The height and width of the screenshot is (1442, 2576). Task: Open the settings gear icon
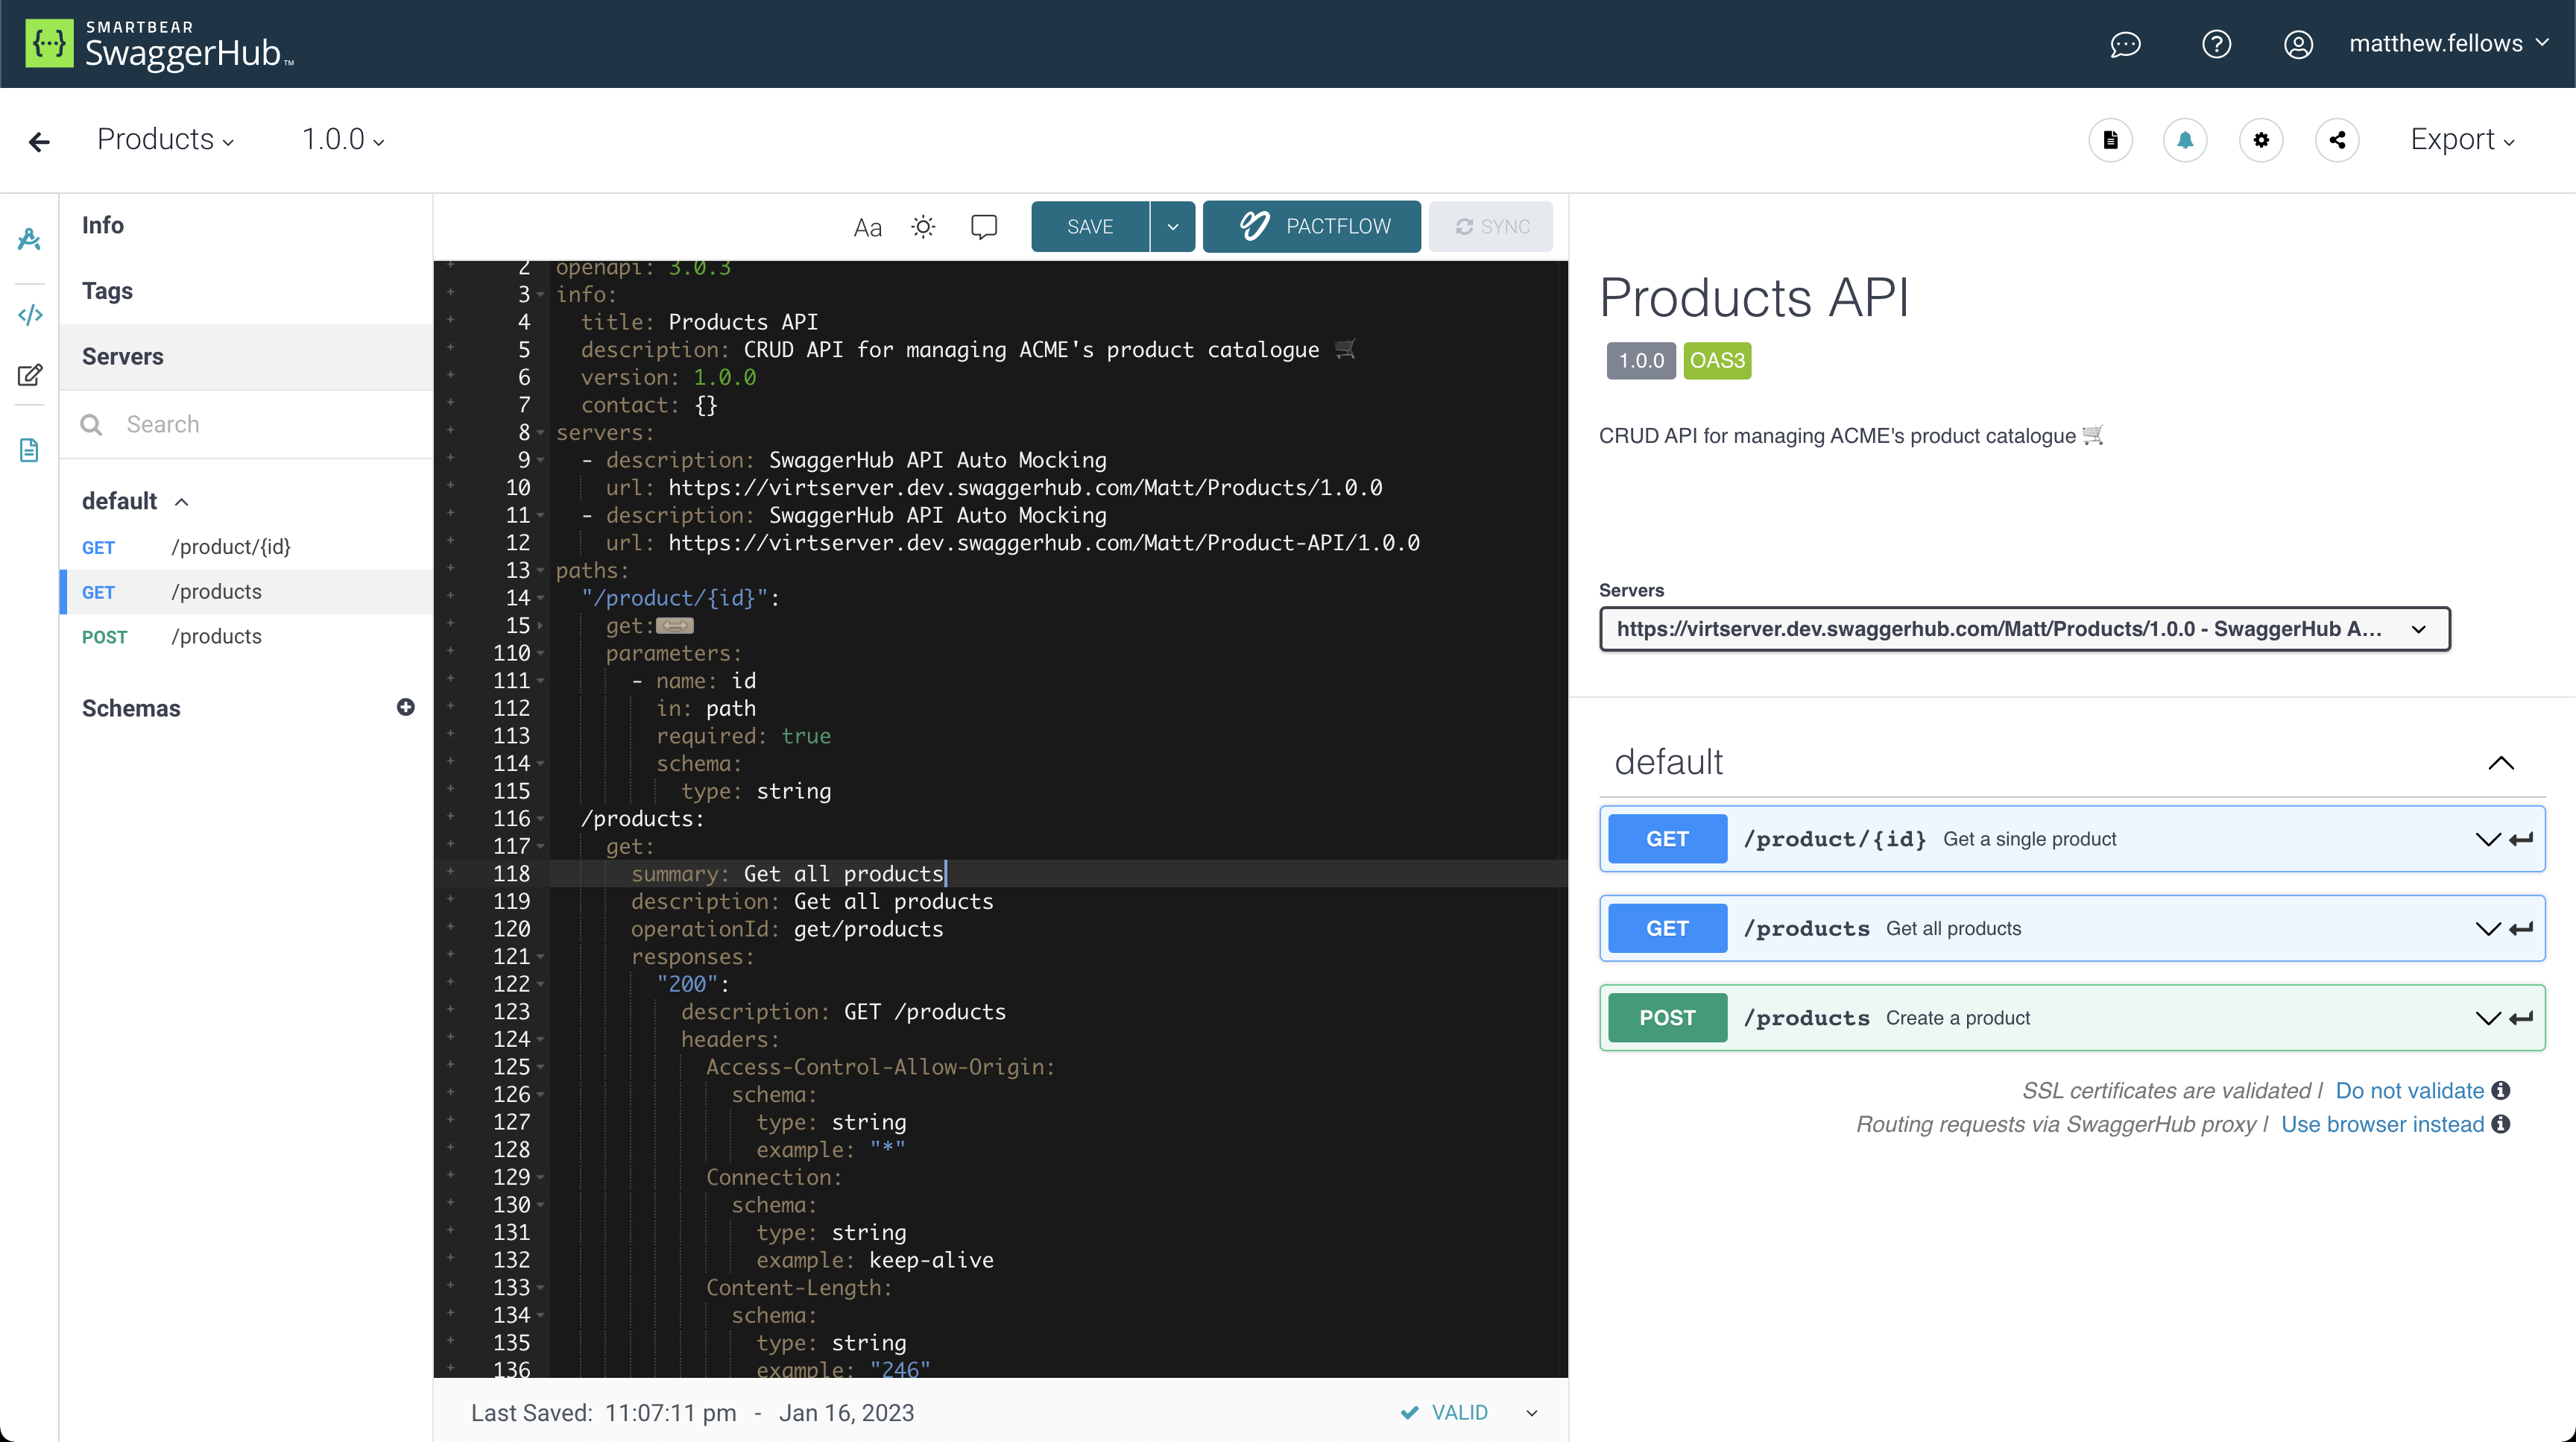point(2262,140)
